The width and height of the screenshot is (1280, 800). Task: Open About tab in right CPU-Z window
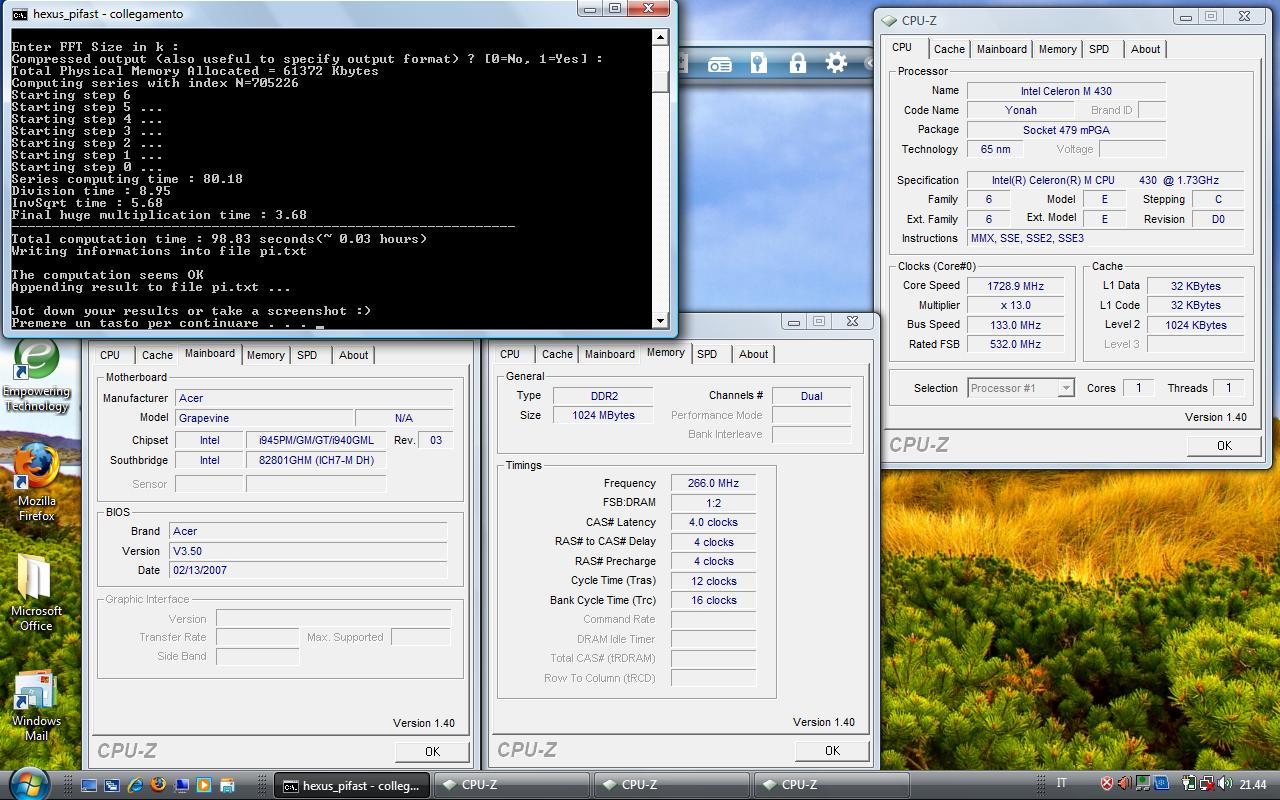(x=1146, y=49)
